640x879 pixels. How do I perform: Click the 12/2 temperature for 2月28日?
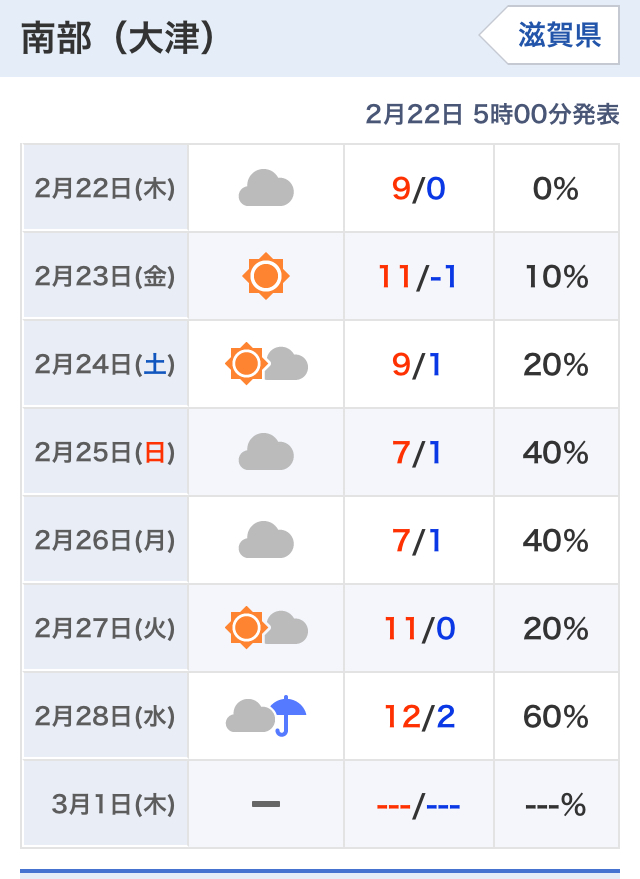[x=419, y=716]
